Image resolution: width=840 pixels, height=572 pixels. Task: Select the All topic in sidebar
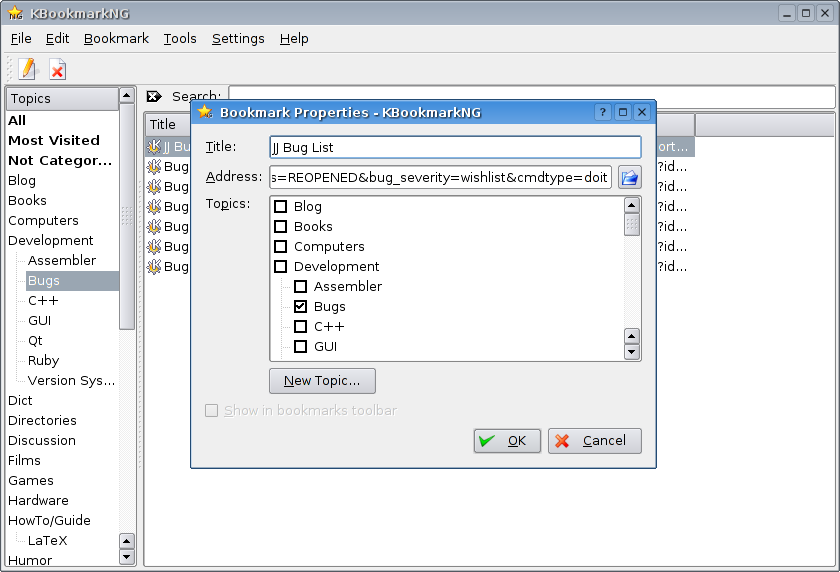(17, 121)
